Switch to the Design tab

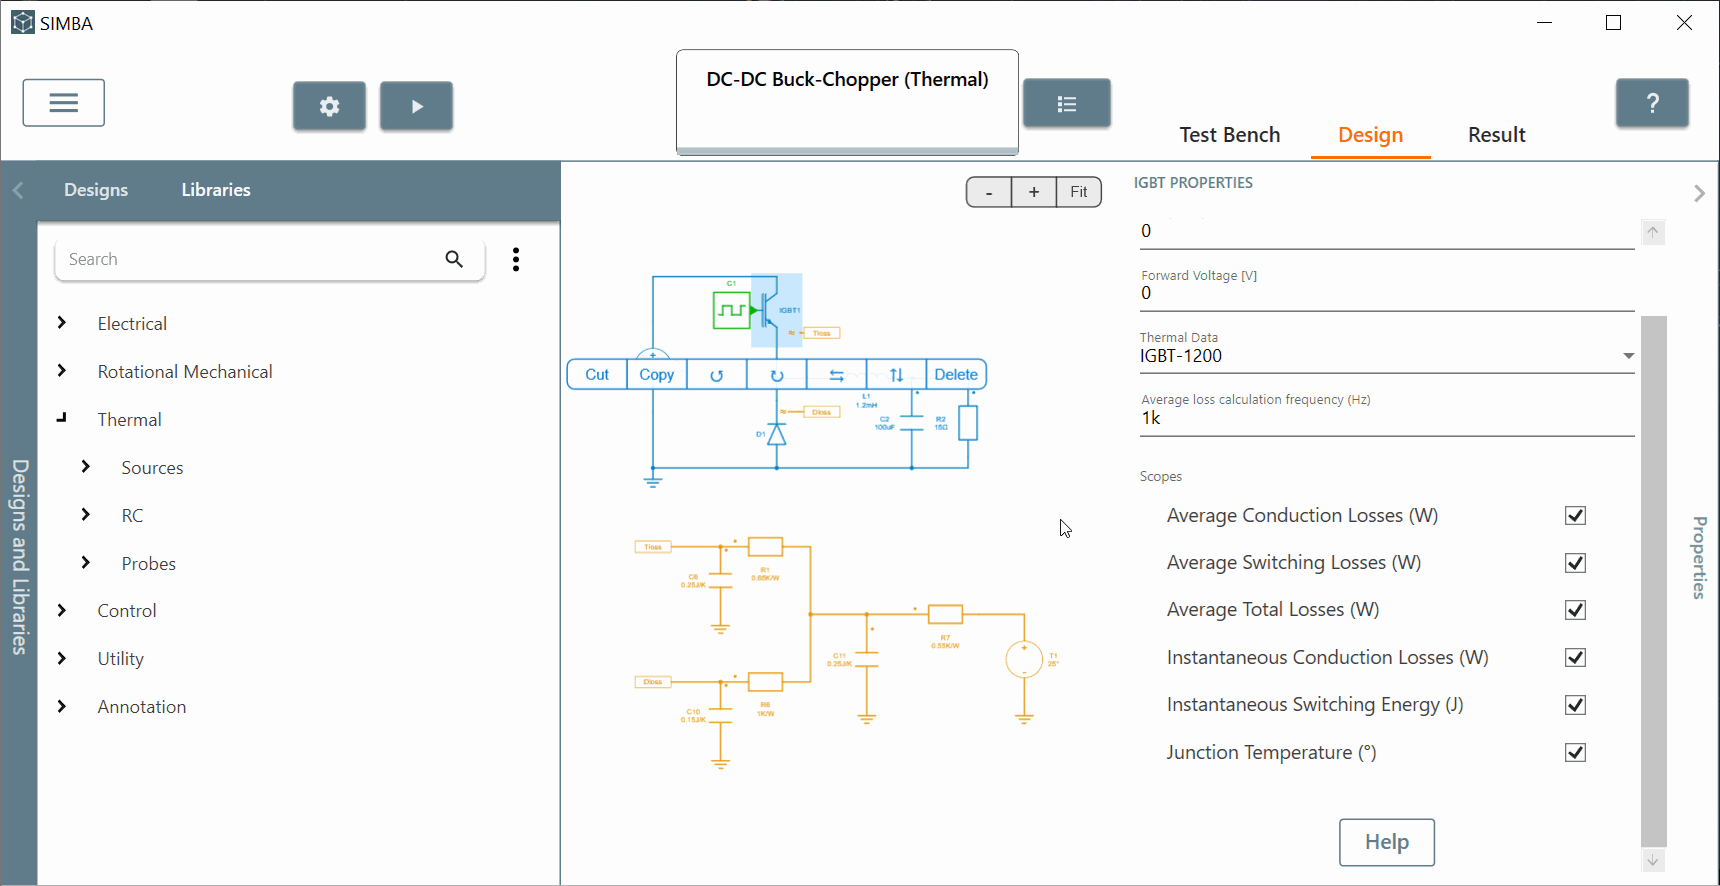[x=1370, y=135]
